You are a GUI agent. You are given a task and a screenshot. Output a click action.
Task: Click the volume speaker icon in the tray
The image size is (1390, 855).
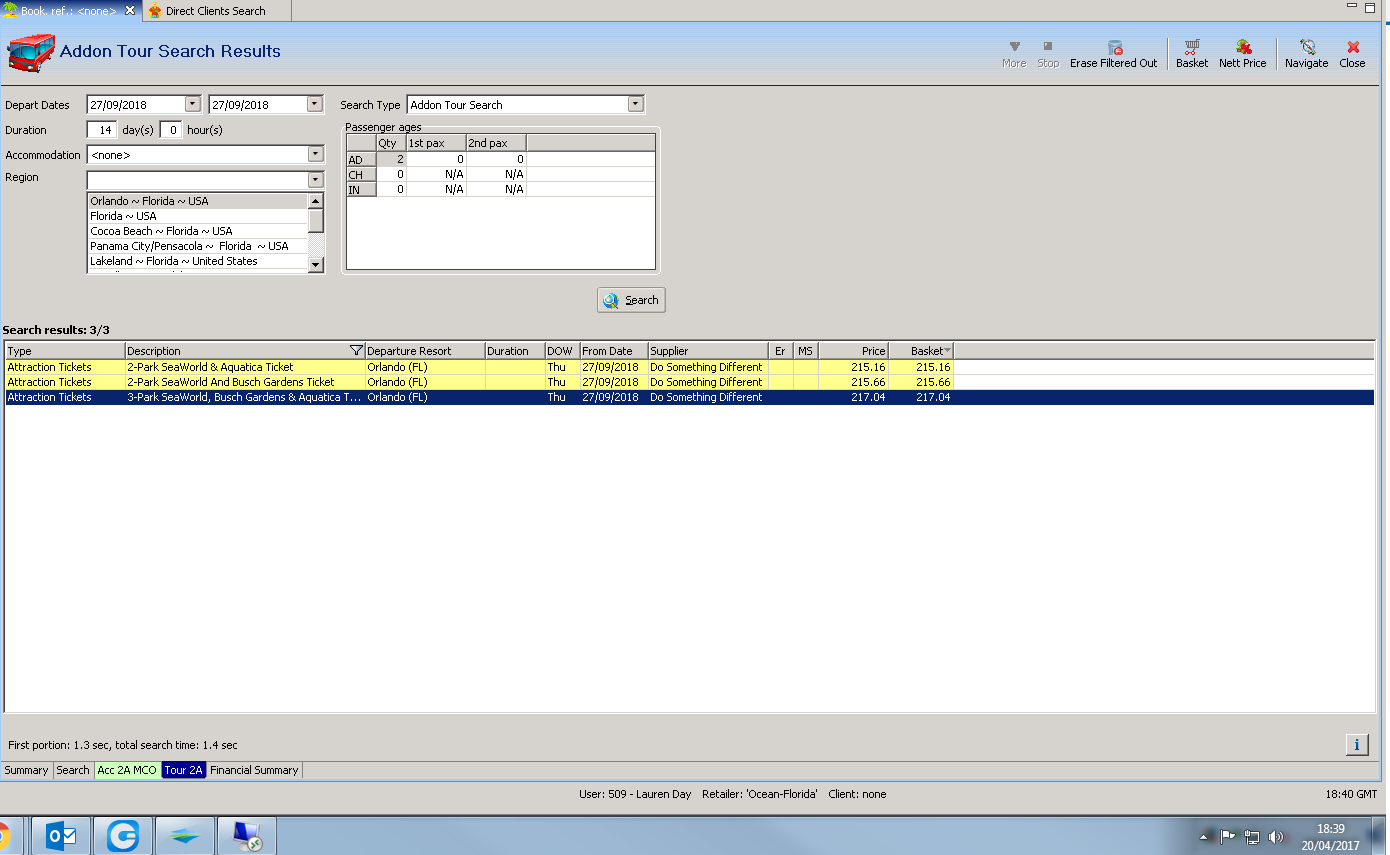click(x=1276, y=837)
